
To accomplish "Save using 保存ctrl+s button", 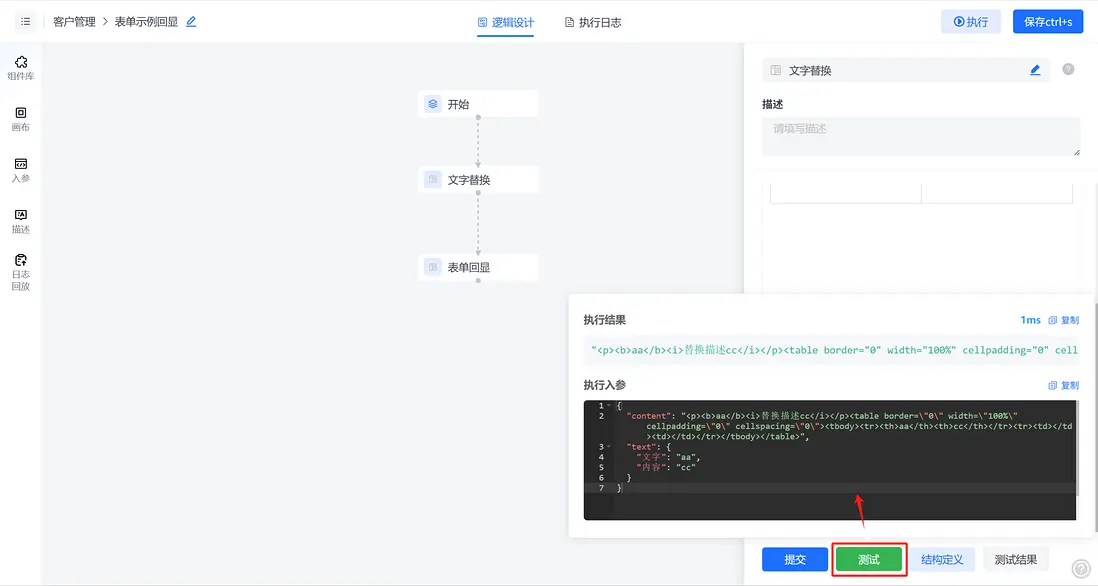I will tap(1048, 22).
